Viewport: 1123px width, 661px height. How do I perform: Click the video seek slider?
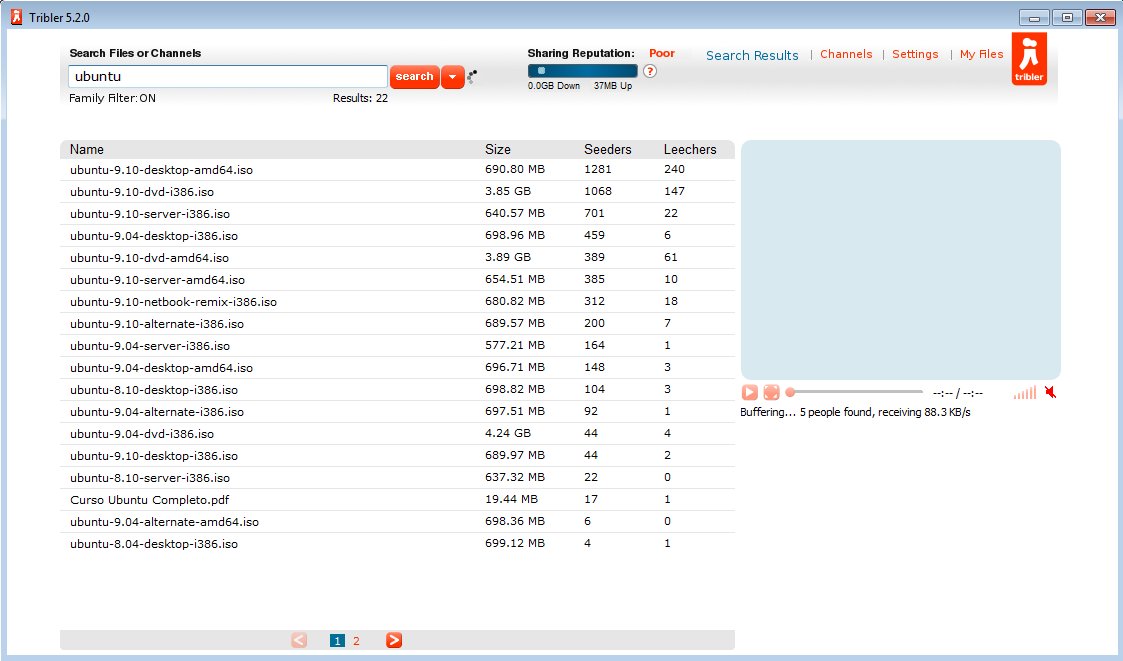tap(854, 392)
